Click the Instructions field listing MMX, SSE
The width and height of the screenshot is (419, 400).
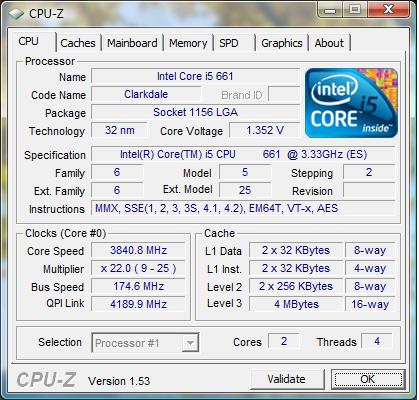[x=243, y=208]
